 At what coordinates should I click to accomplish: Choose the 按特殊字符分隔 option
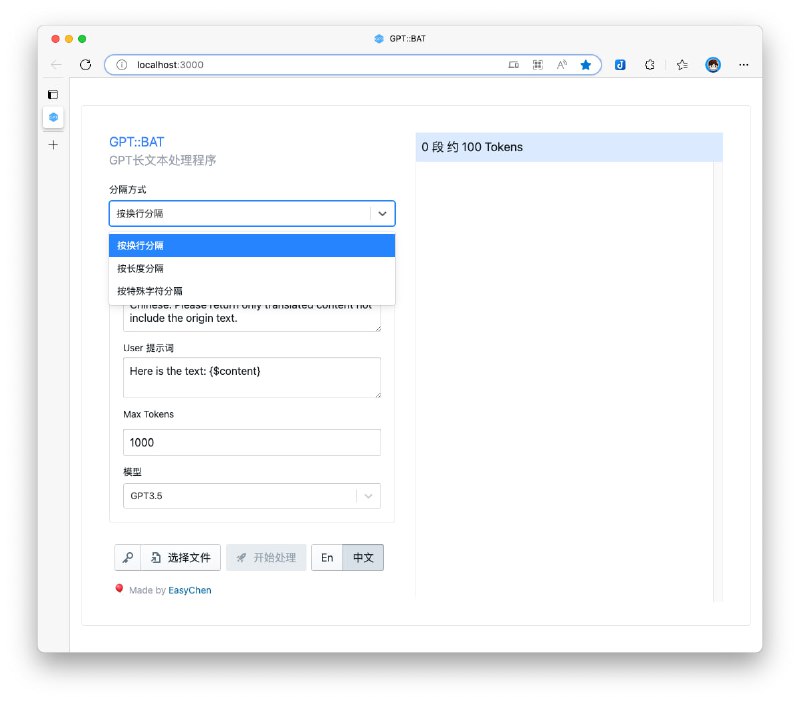(x=251, y=291)
